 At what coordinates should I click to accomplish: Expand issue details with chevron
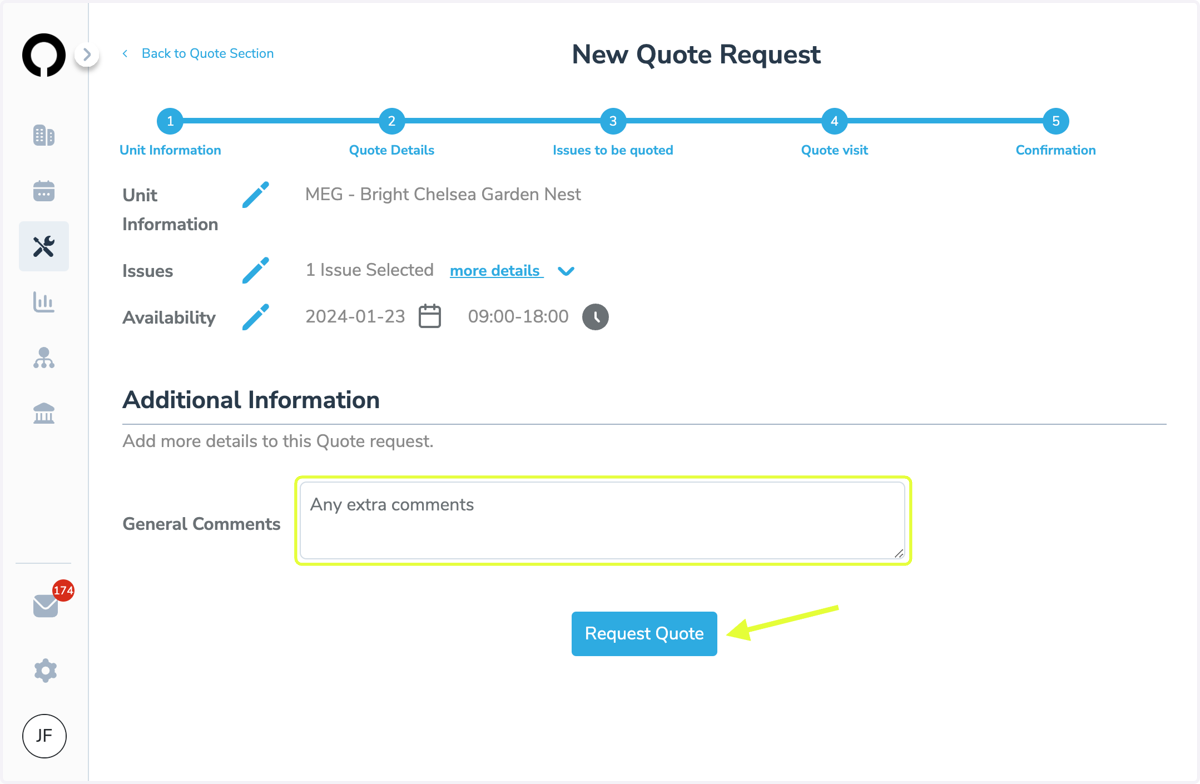[566, 271]
